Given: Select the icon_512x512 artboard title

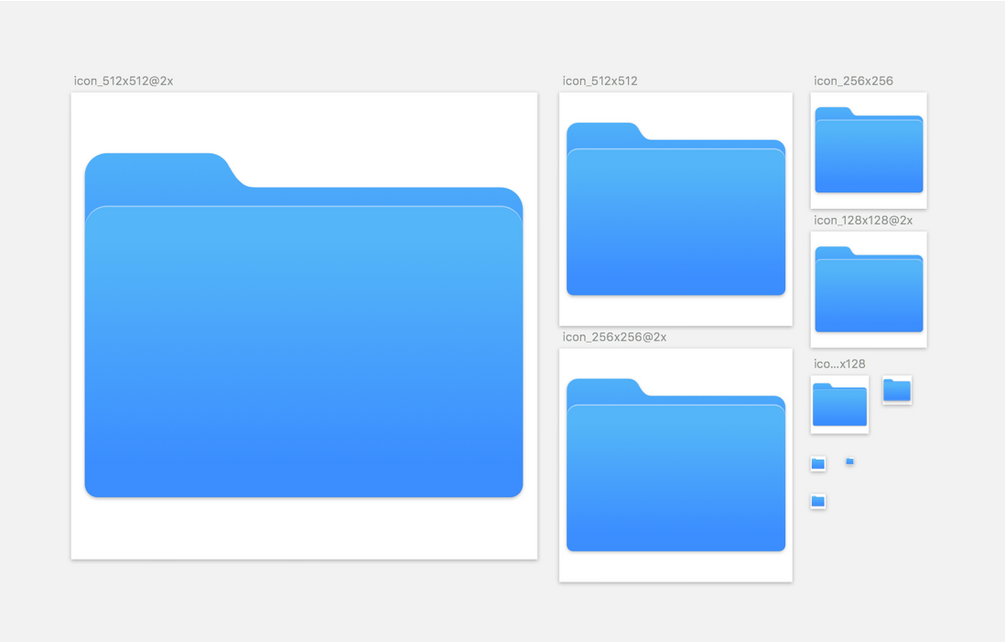Looking at the screenshot, I should 600,81.
